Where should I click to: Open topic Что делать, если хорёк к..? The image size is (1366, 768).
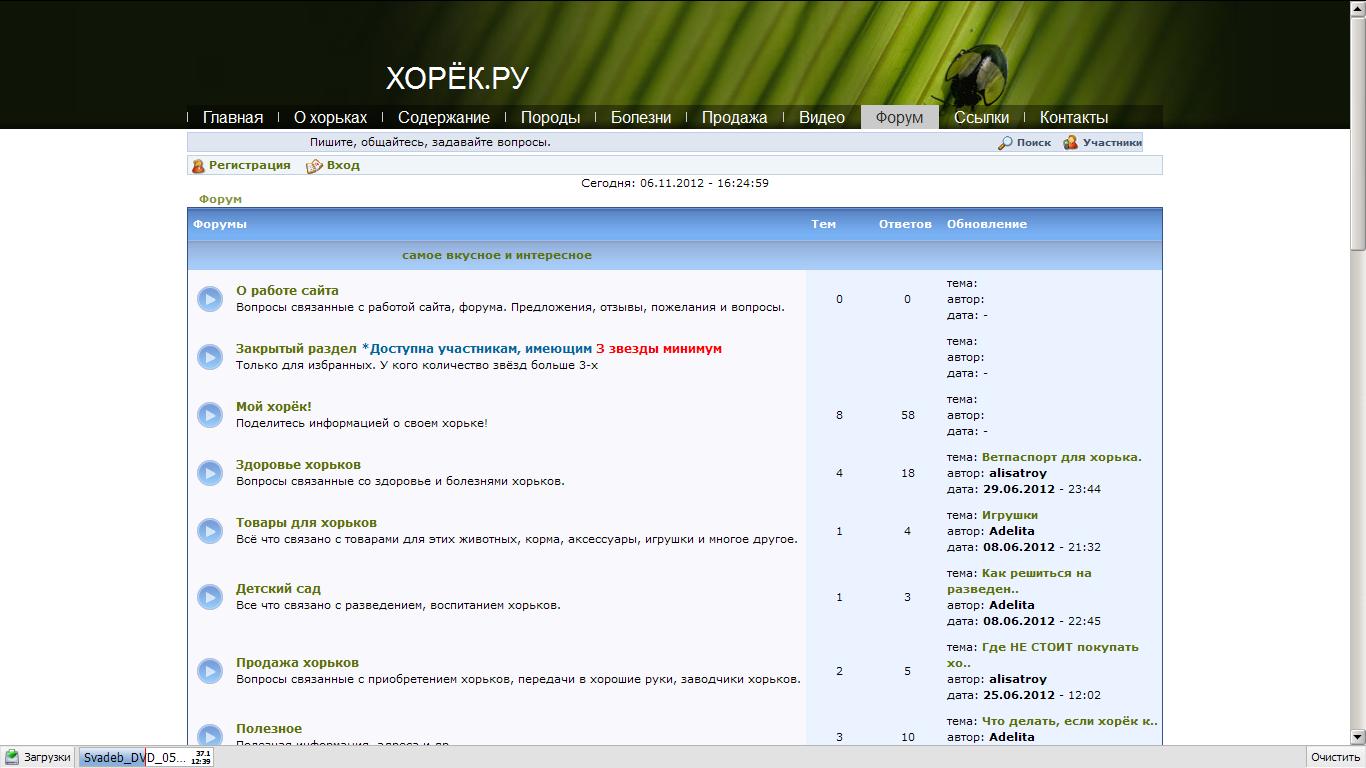1070,721
